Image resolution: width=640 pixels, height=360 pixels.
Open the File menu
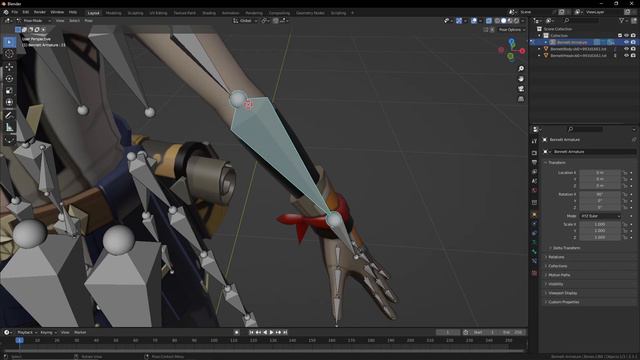click(15, 12)
